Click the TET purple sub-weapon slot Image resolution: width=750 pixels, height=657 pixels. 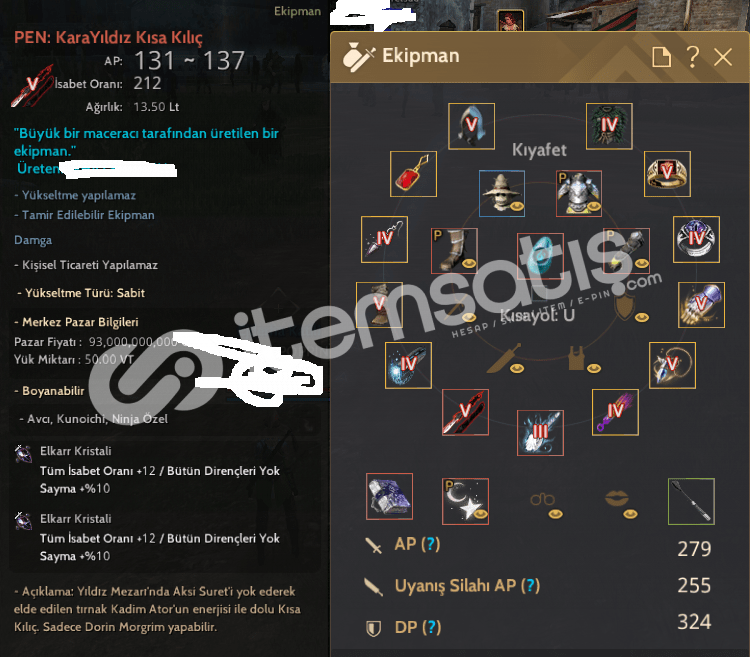[615, 412]
